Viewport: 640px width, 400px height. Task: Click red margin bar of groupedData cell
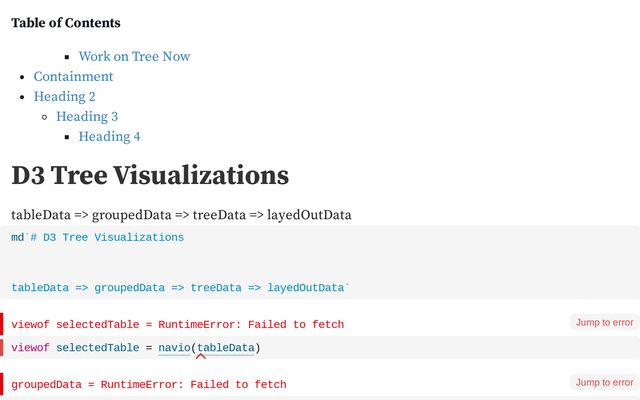click(2, 384)
